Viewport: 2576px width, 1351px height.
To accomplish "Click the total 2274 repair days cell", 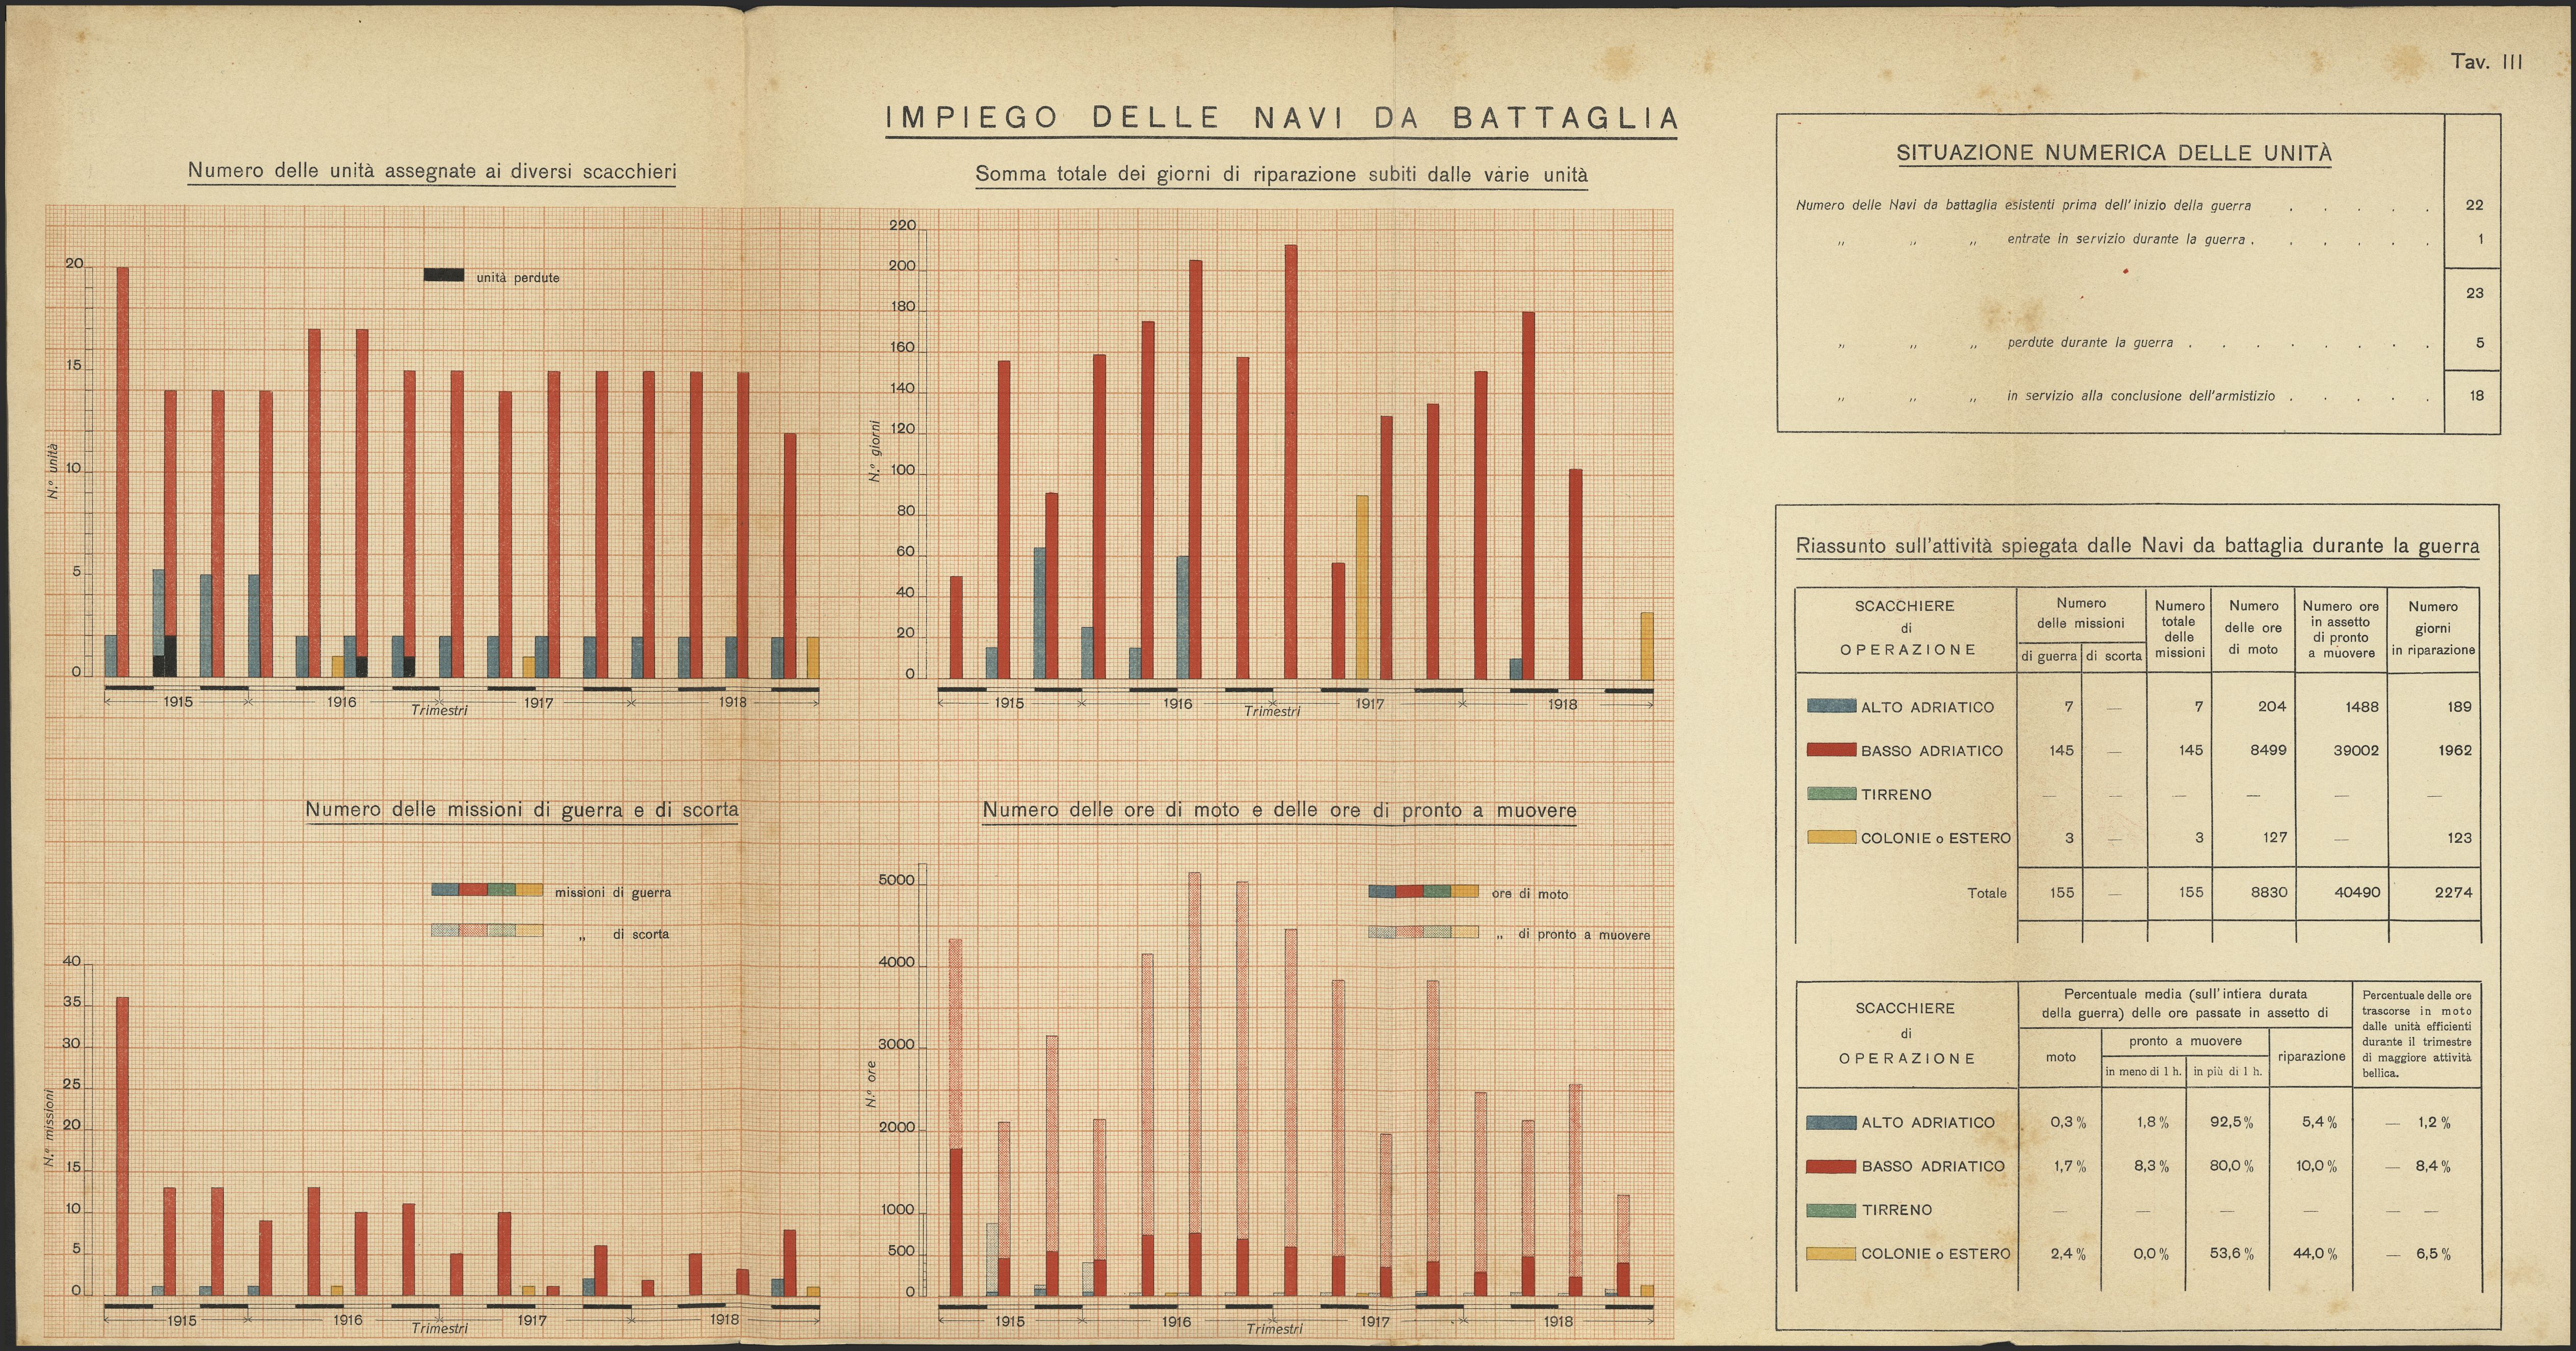I will [2452, 892].
